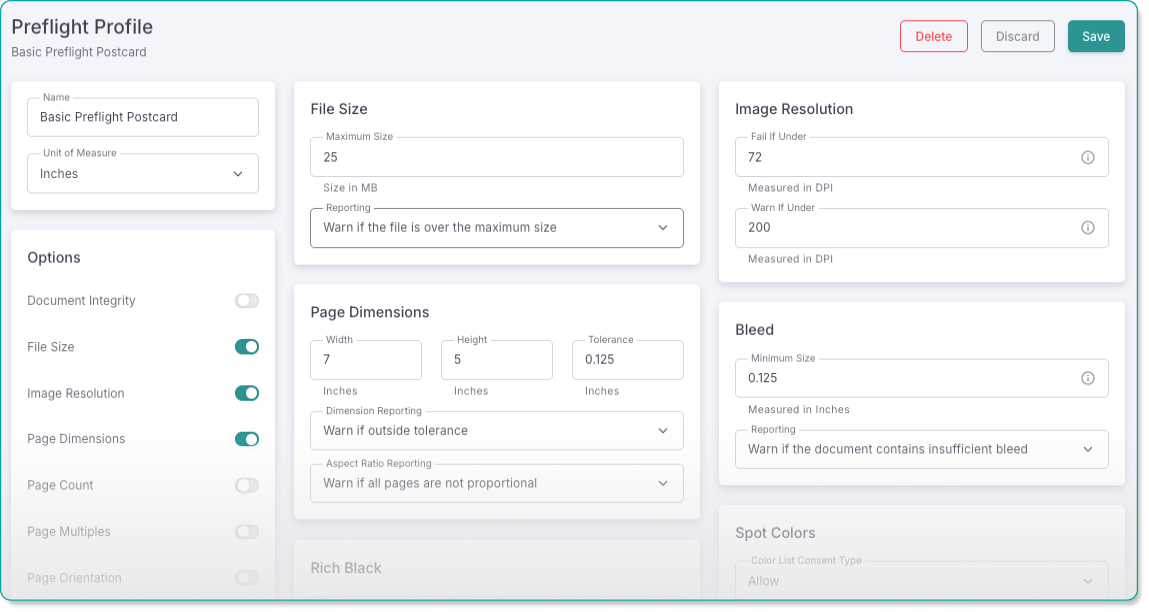Open the Unit of Measure dropdown
The height and width of the screenshot is (612, 1149).
(143, 174)
